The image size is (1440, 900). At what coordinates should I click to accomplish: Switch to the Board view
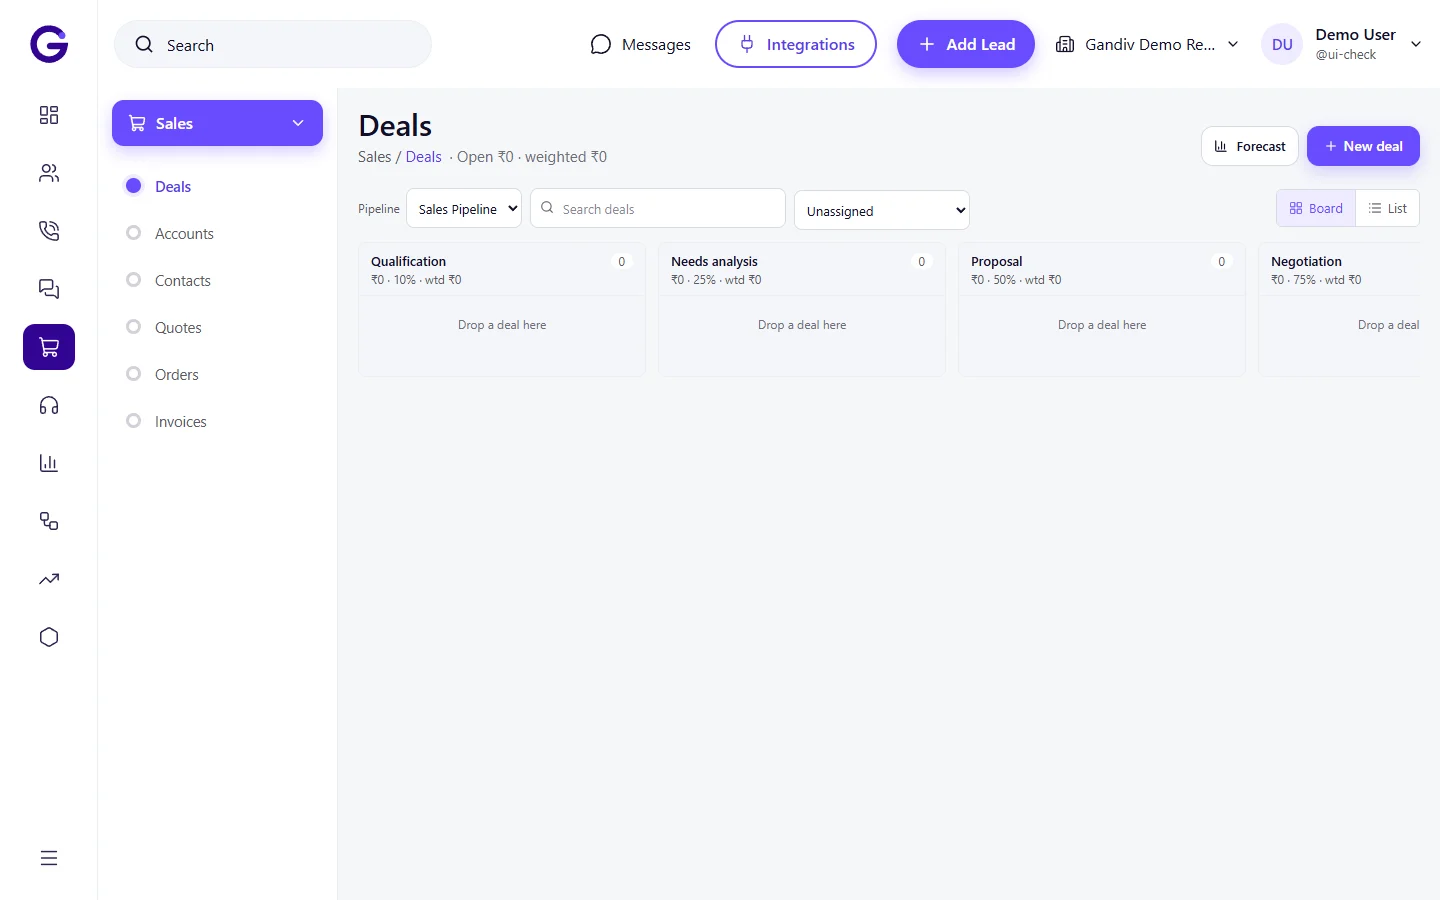coord(1316,208)
